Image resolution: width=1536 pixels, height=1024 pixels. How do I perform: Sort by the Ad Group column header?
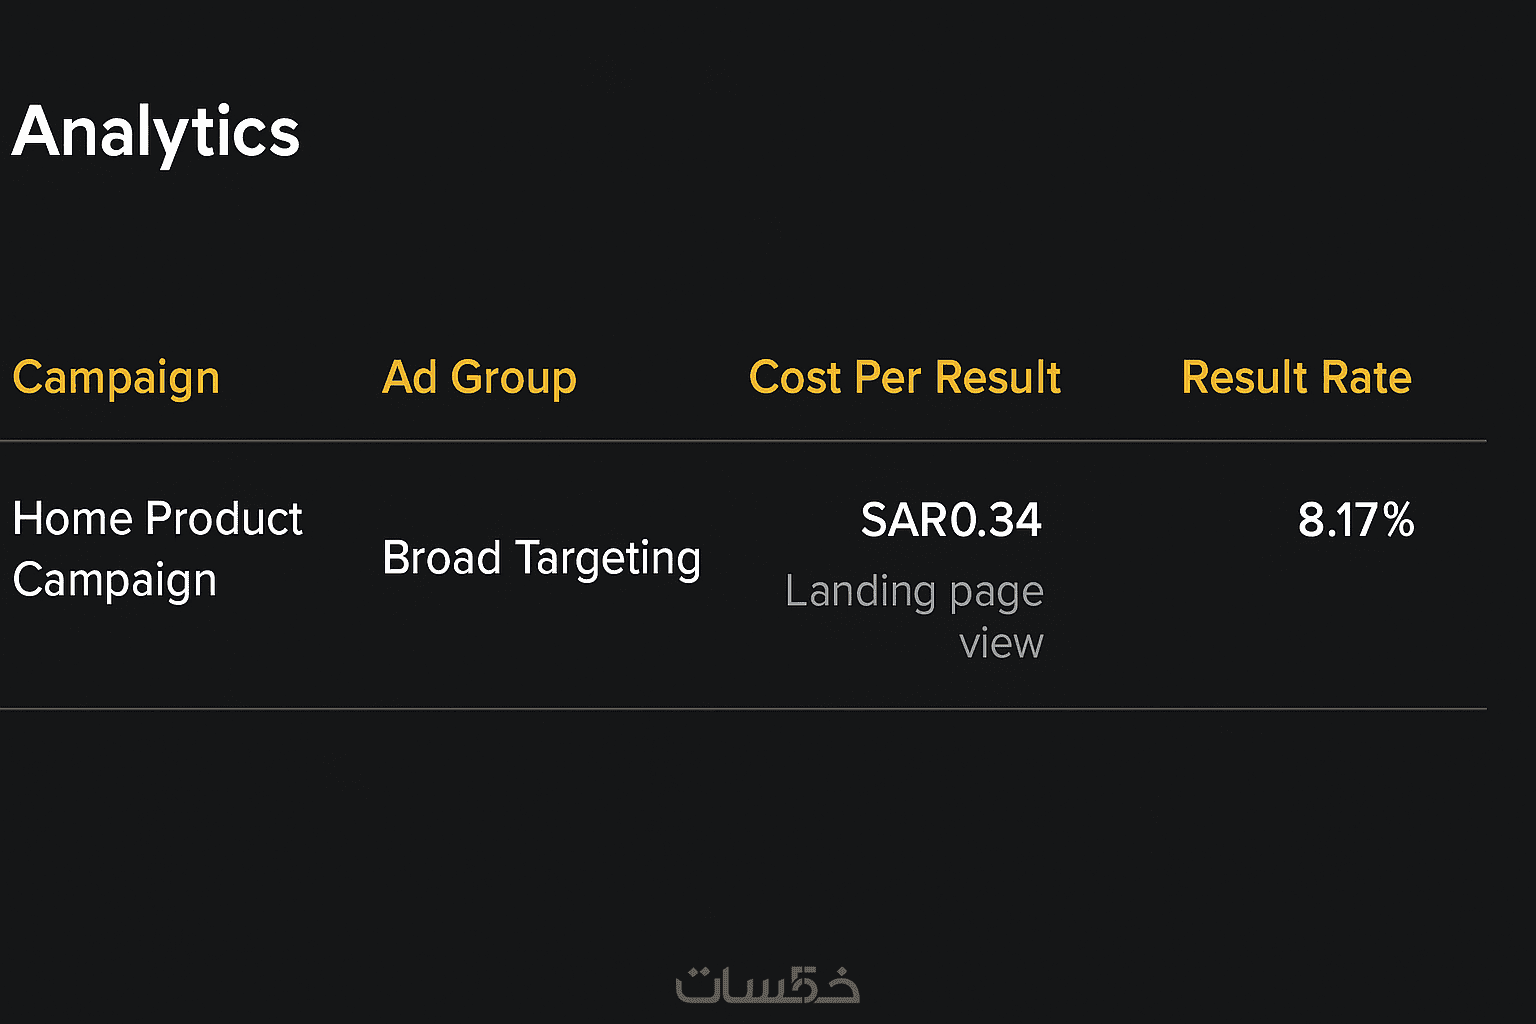[x=479, y=378]
